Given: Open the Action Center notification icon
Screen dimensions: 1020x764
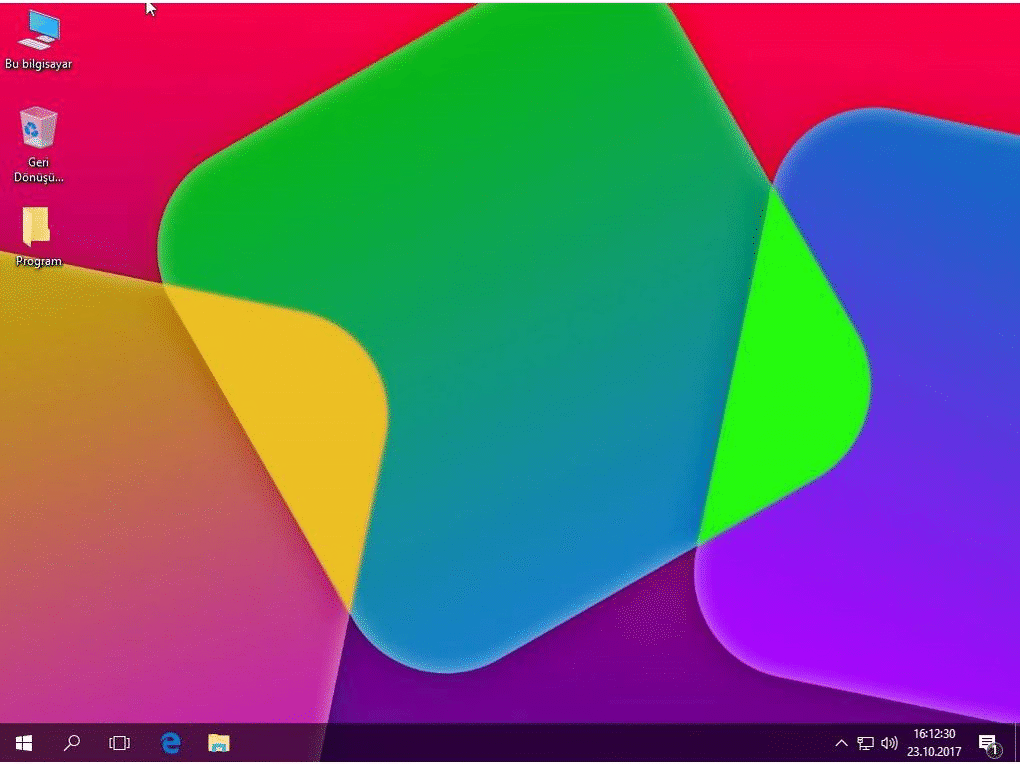Looking at the screenshot, I should click(988, 743).
